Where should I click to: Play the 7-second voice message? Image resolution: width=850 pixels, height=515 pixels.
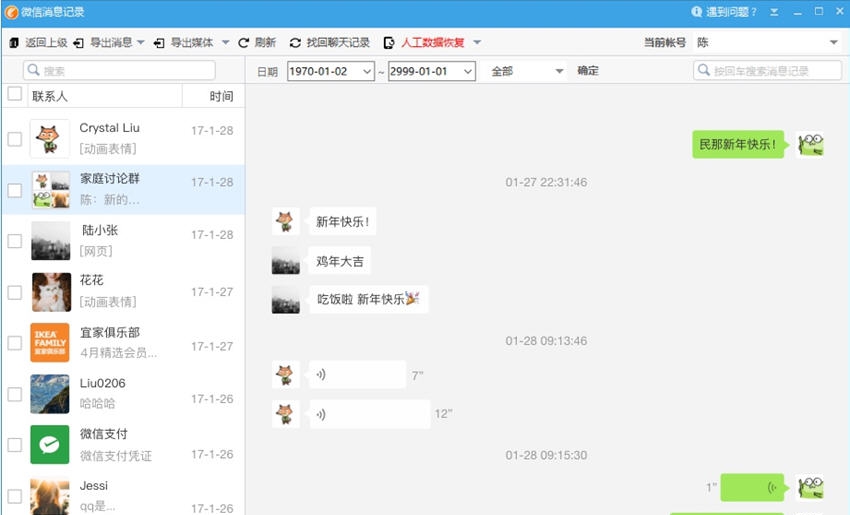pos(357,375)
